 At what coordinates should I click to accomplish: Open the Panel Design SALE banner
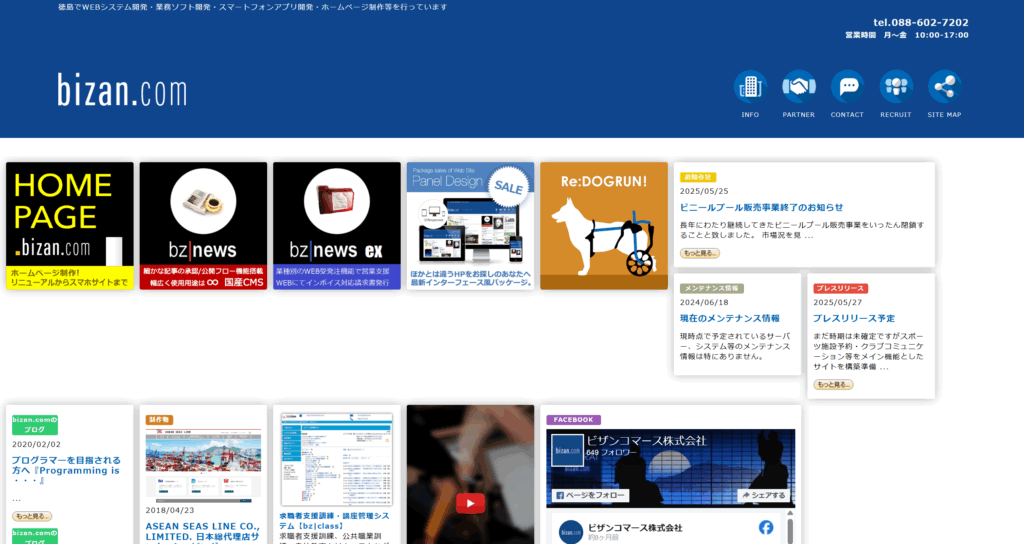470,226
